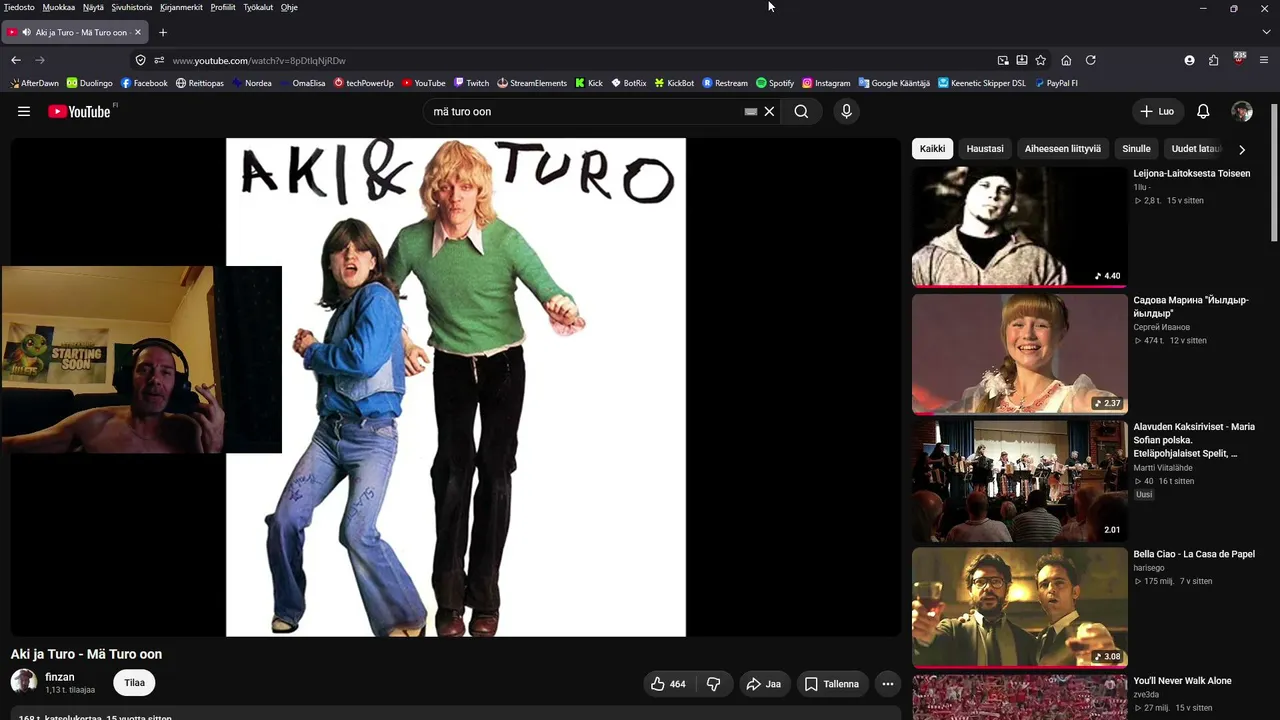Select the Aiheeseen liittyviä filter chip
Screen dimensions: 1280x720
pos(1062,149)
